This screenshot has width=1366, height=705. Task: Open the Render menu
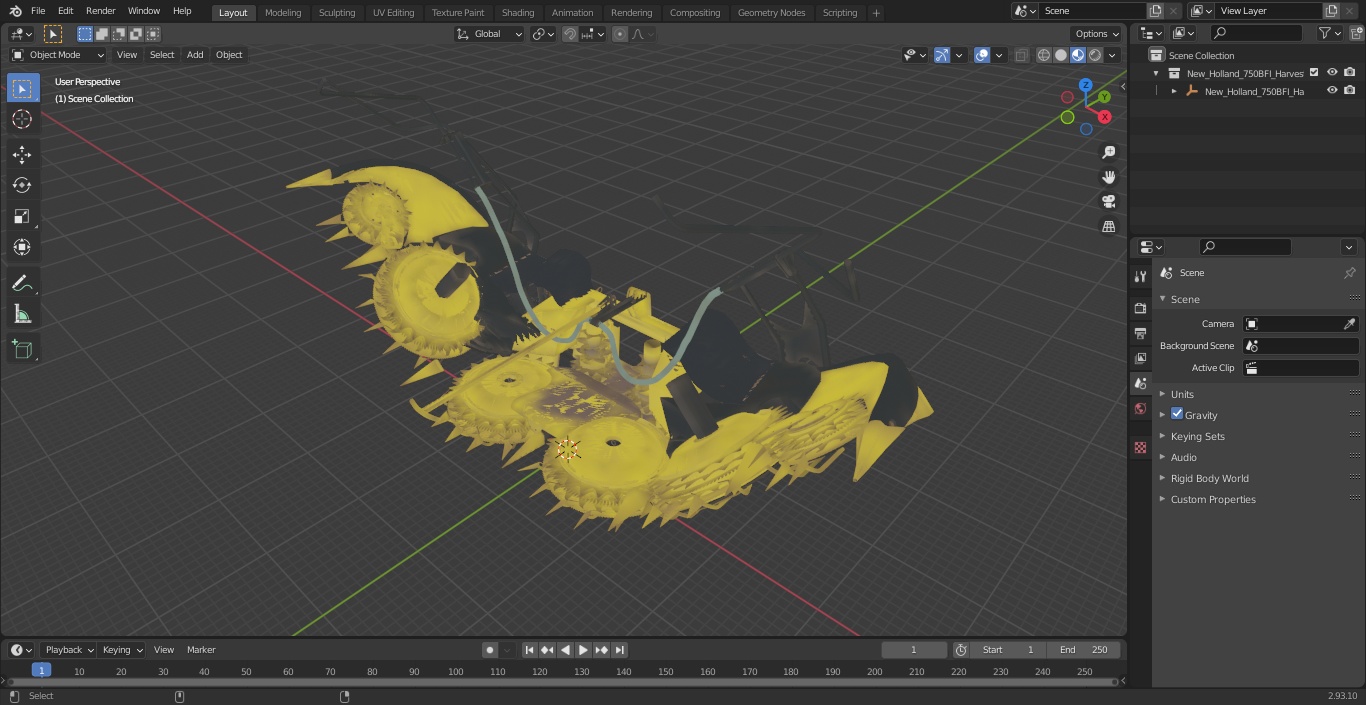pos(100,11)
